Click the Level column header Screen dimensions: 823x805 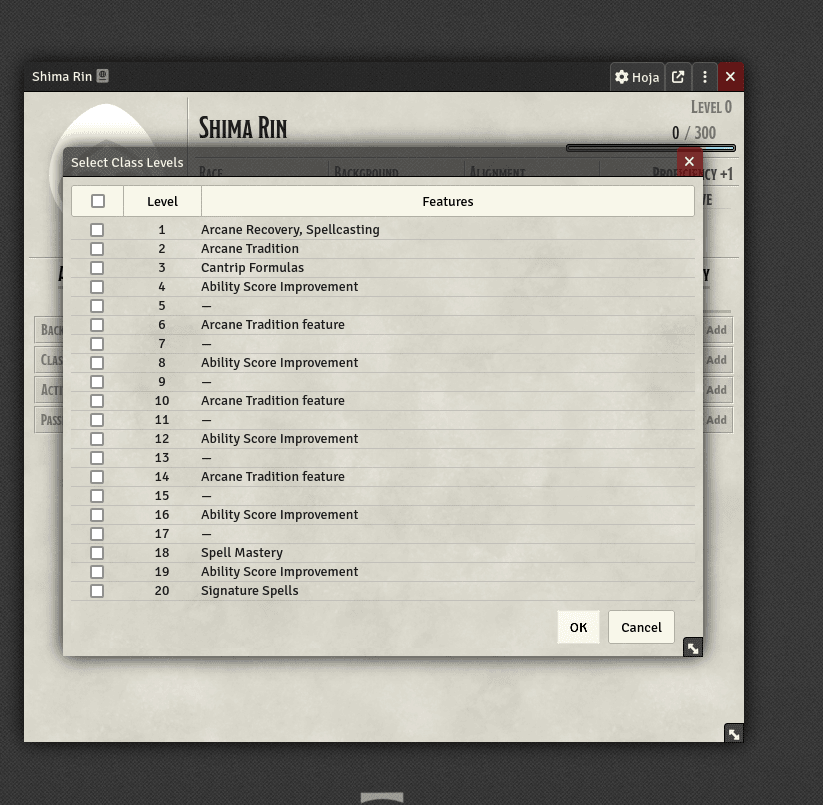(162, 201)
